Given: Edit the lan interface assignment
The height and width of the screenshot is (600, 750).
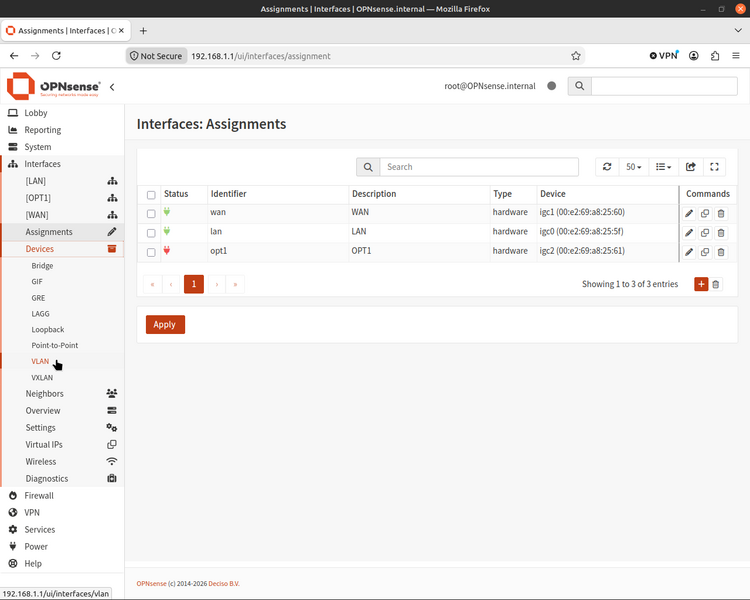Looking at the screenshot, I should (689, 233).
